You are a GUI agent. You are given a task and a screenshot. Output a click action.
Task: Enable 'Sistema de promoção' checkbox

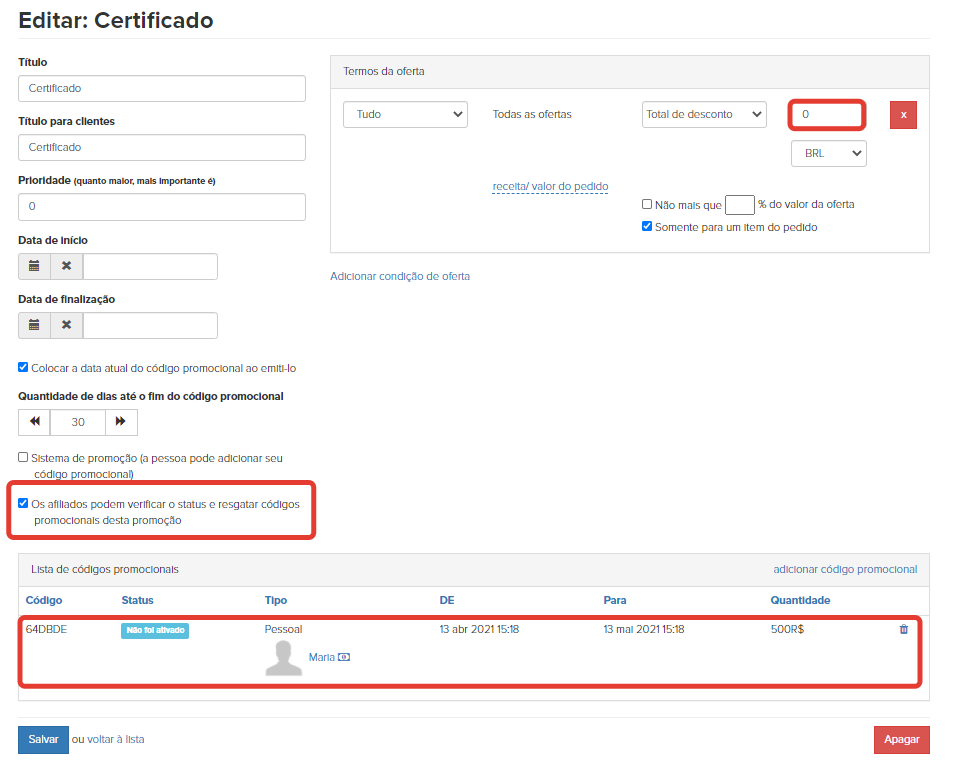23,458
